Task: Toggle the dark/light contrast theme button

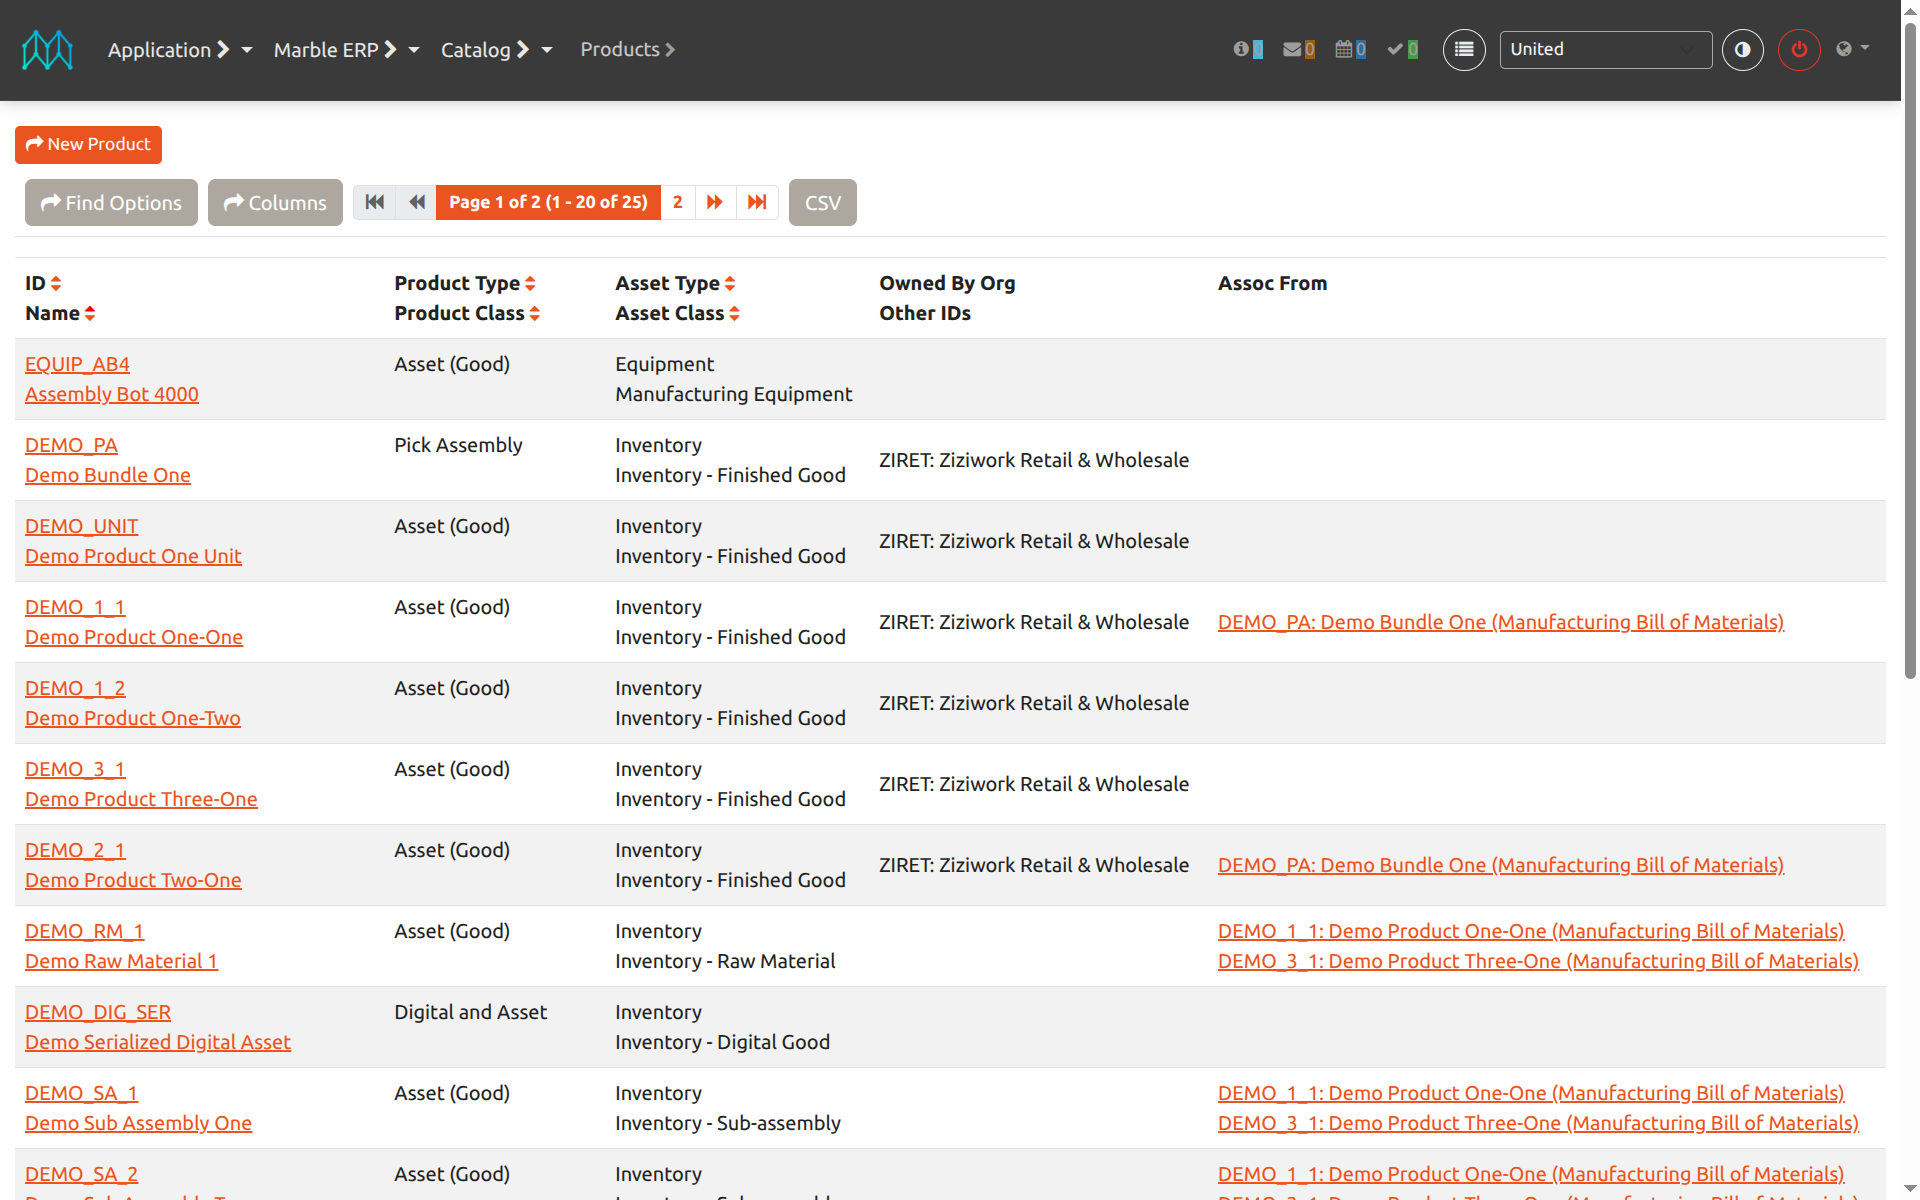Action: (x=1742, y=50)
